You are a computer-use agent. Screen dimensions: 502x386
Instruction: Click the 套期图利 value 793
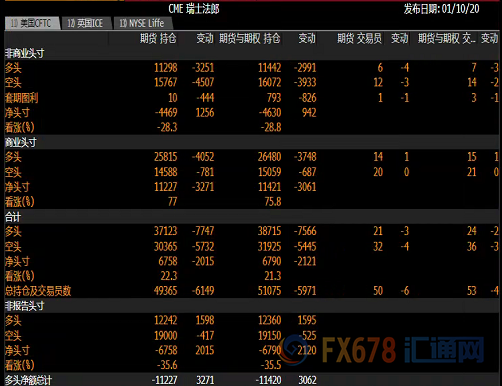tap(274, 98)
